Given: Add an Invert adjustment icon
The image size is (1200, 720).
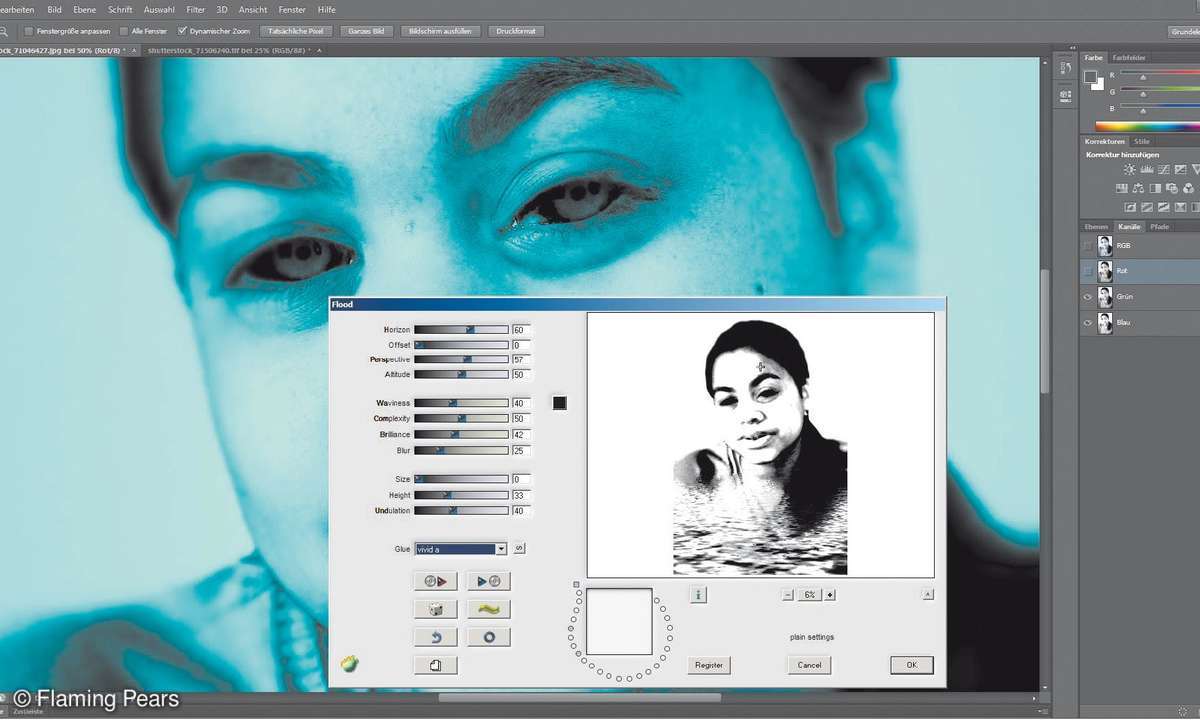Looking at the screenshot, I should pos(1130,207).
